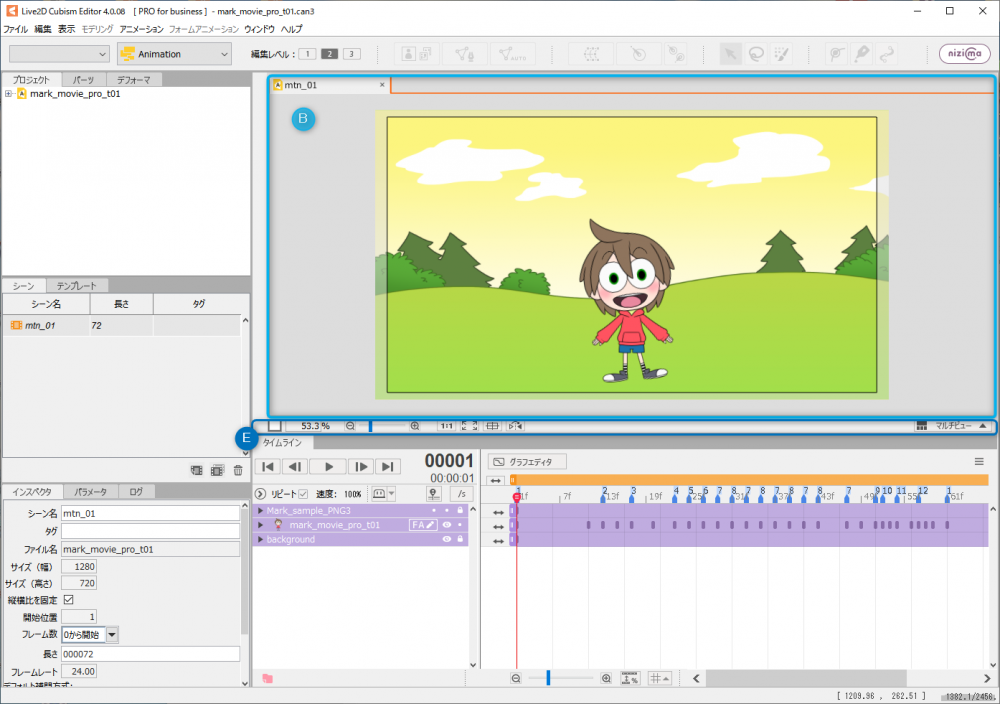Screen dimensions: 1000x704
Task: Switch to the ログ tab
Action: coord(136,492)
